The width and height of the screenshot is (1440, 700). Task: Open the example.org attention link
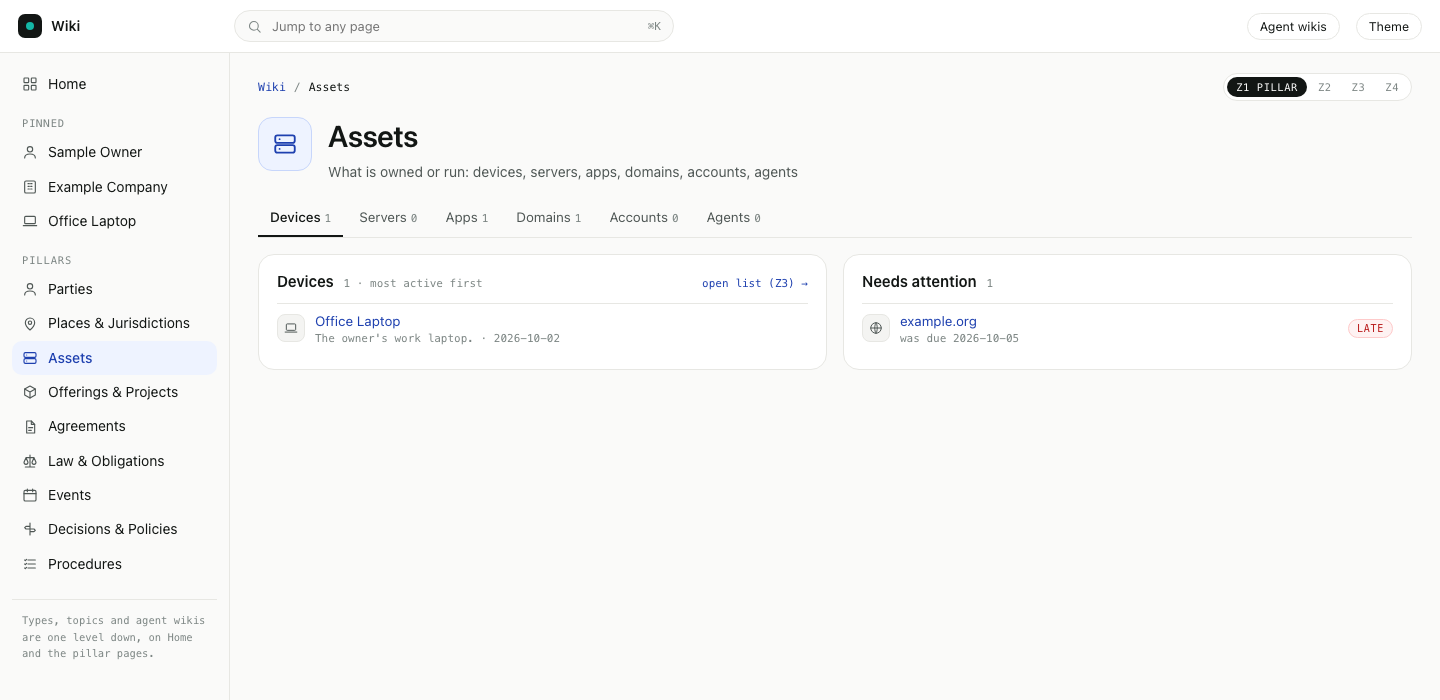click(938, 321)
